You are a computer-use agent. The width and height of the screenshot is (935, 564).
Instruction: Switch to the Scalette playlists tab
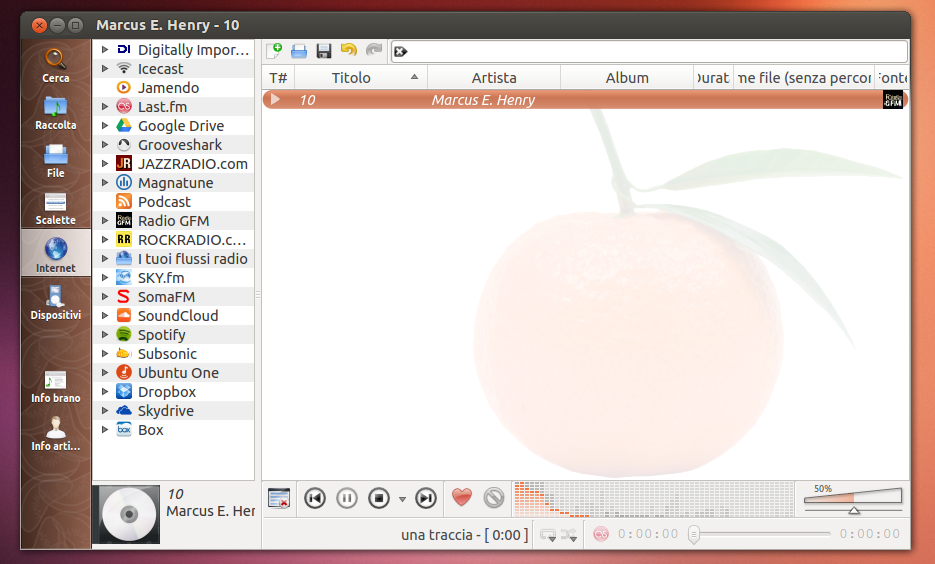(x=55, y=208)
